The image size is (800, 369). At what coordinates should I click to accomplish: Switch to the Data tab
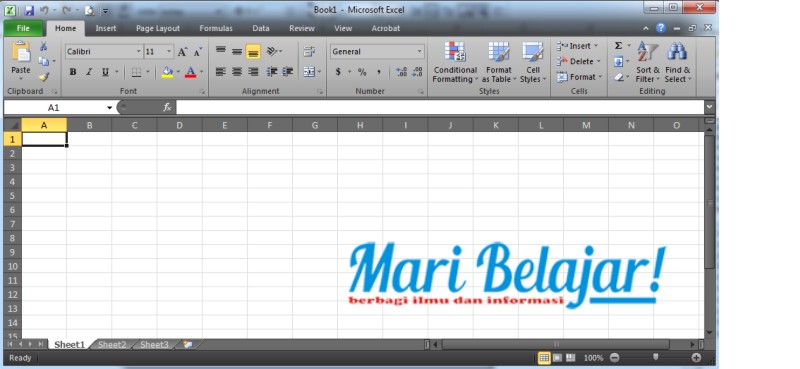click(261, 29)
